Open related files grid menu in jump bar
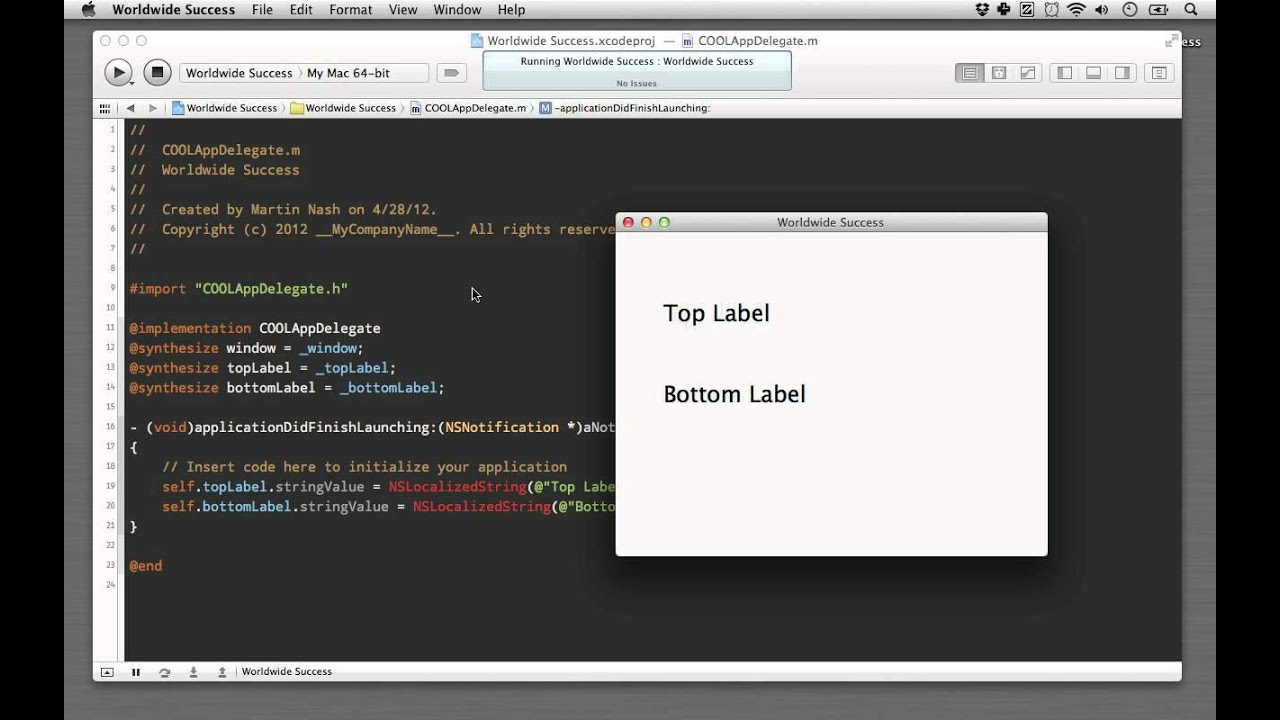Image resolution: width=1280 pixels, height=720 pixels. click(105, 108)
